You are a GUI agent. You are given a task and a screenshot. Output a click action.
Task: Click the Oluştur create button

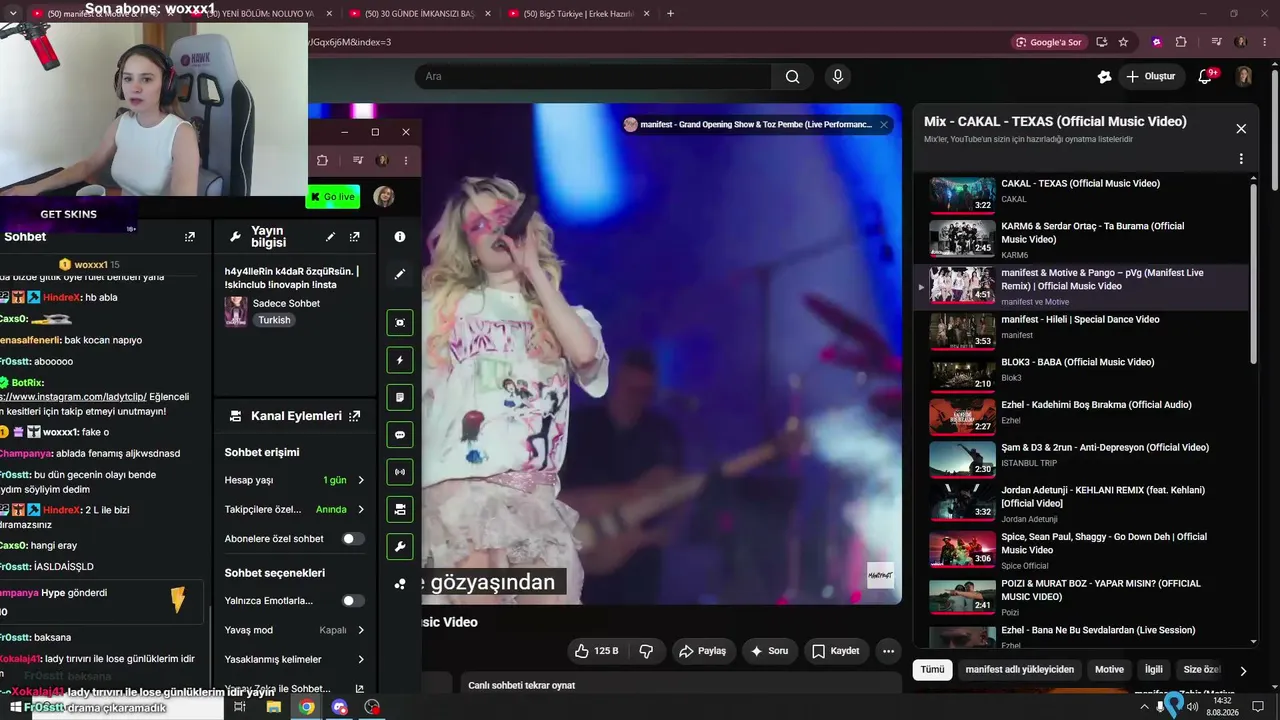click(1150, 77)
